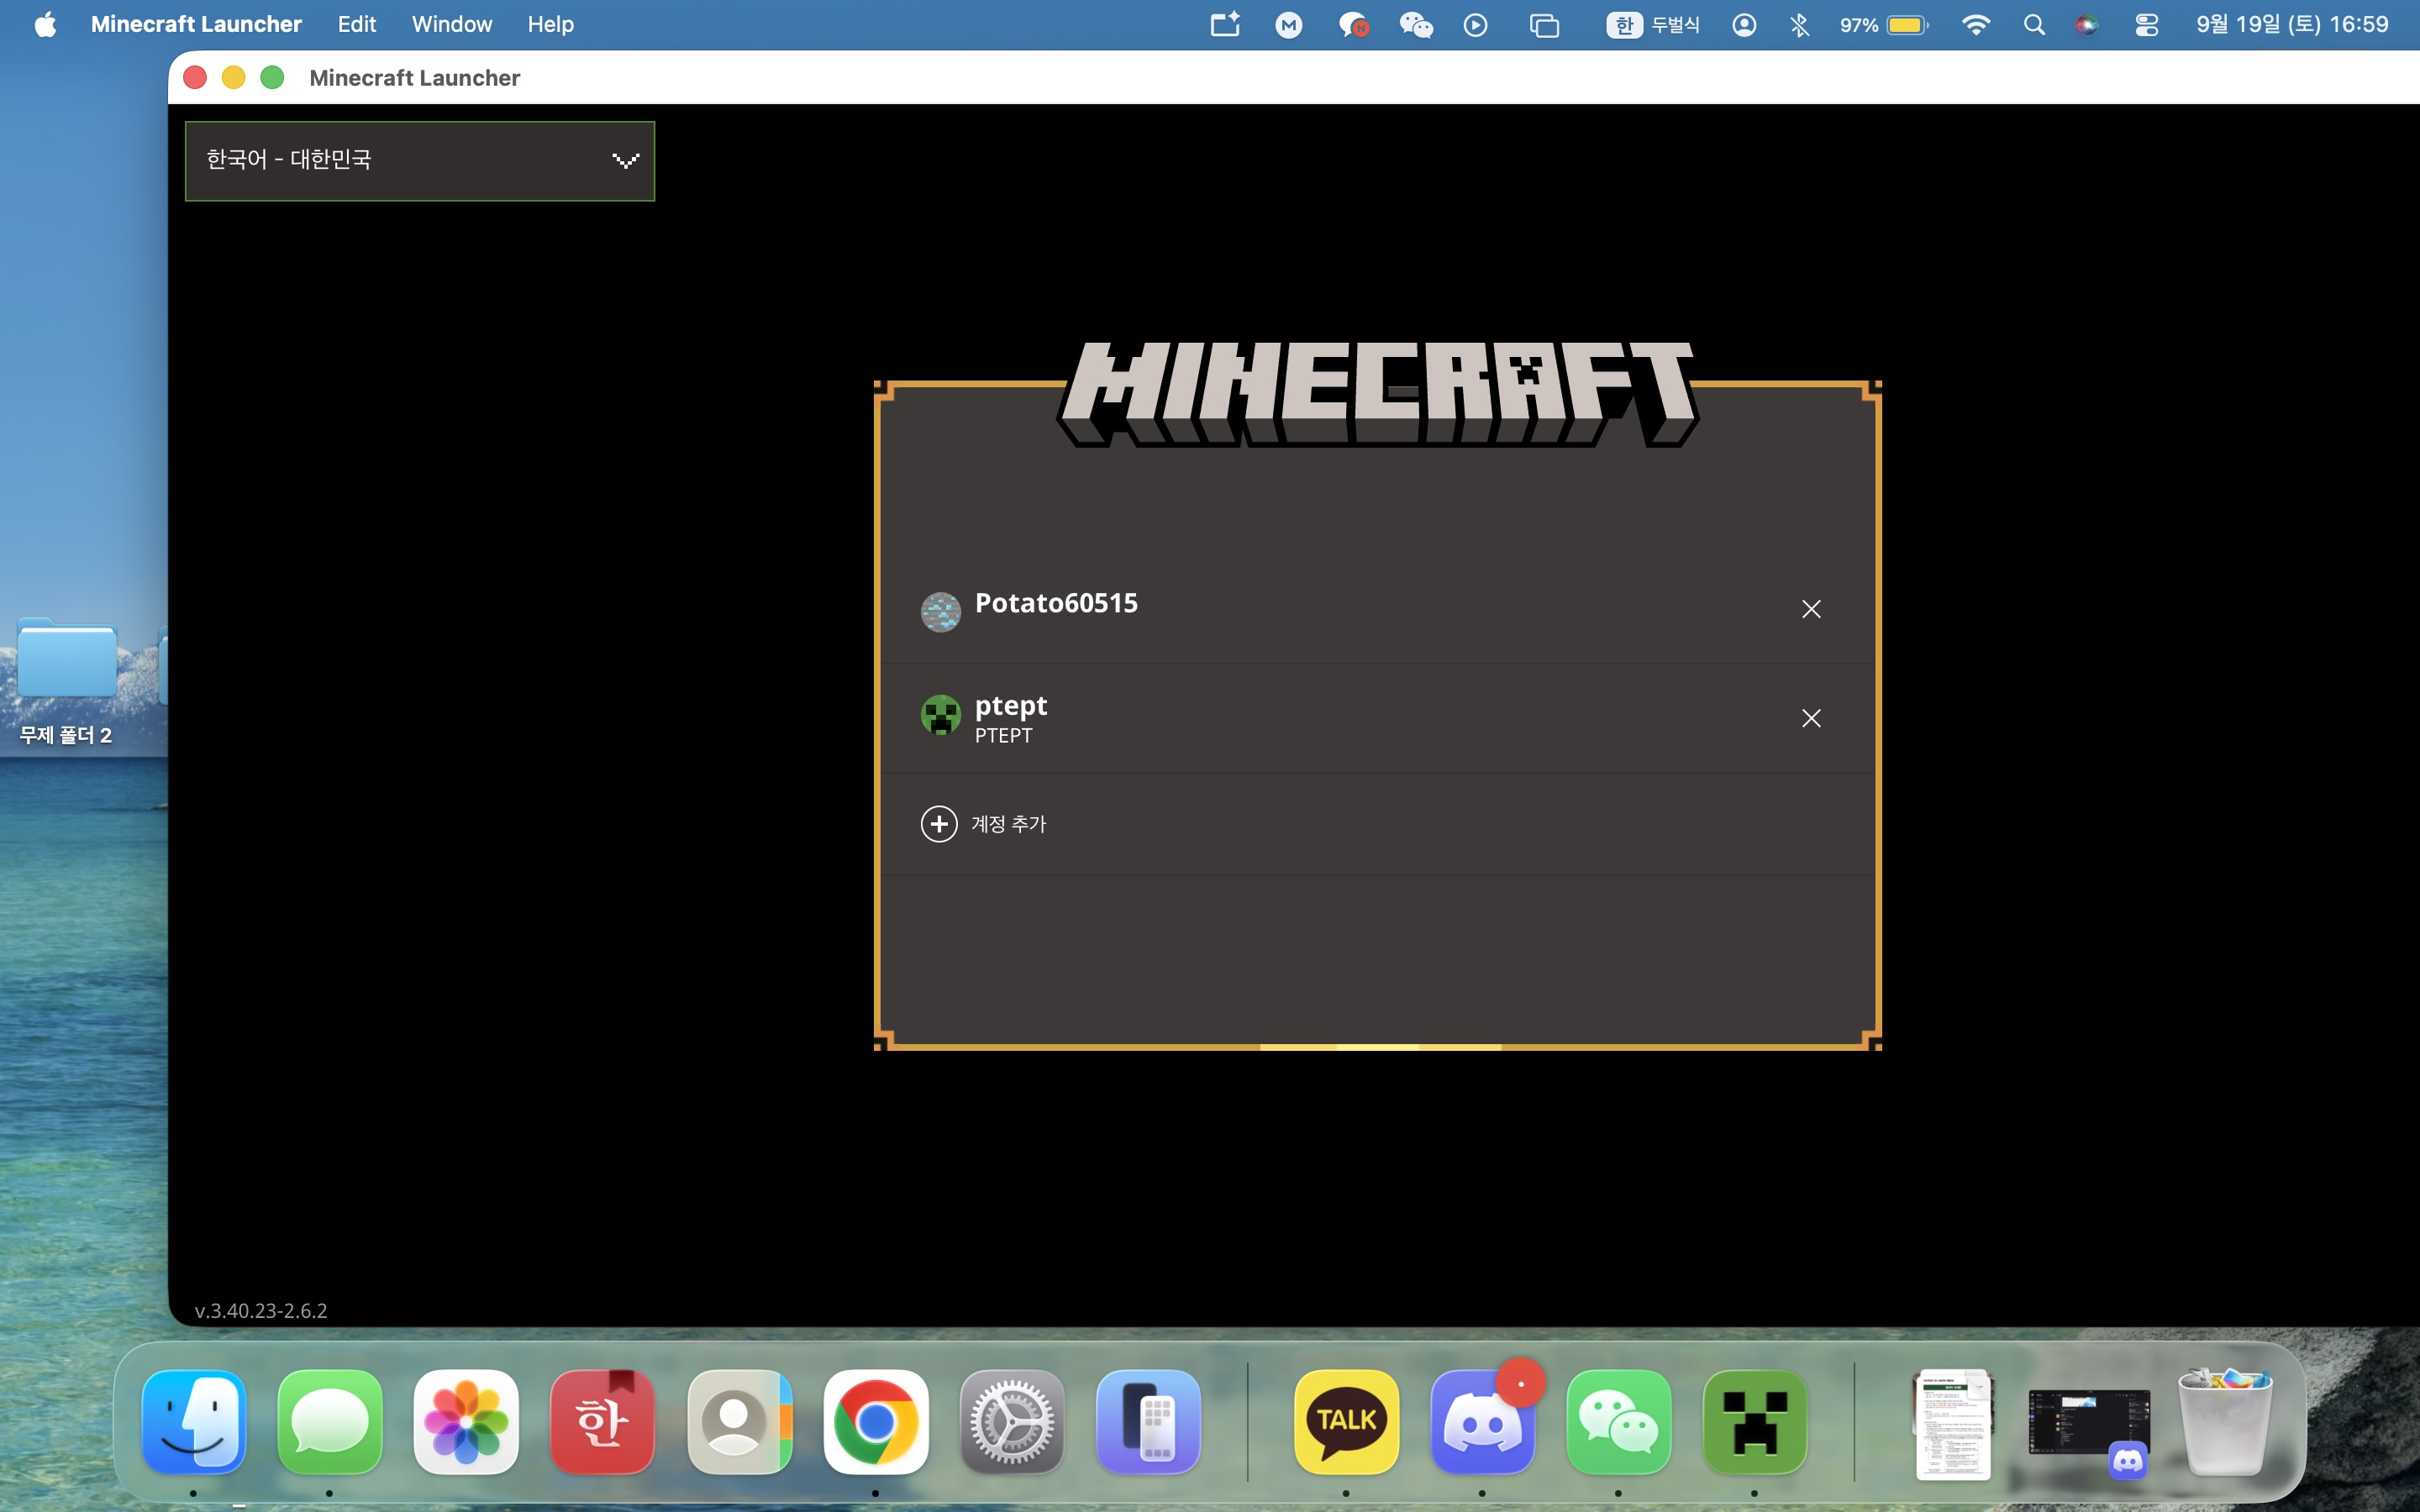Click the ptept creeper avatar icon

click(x=940, y=715)
